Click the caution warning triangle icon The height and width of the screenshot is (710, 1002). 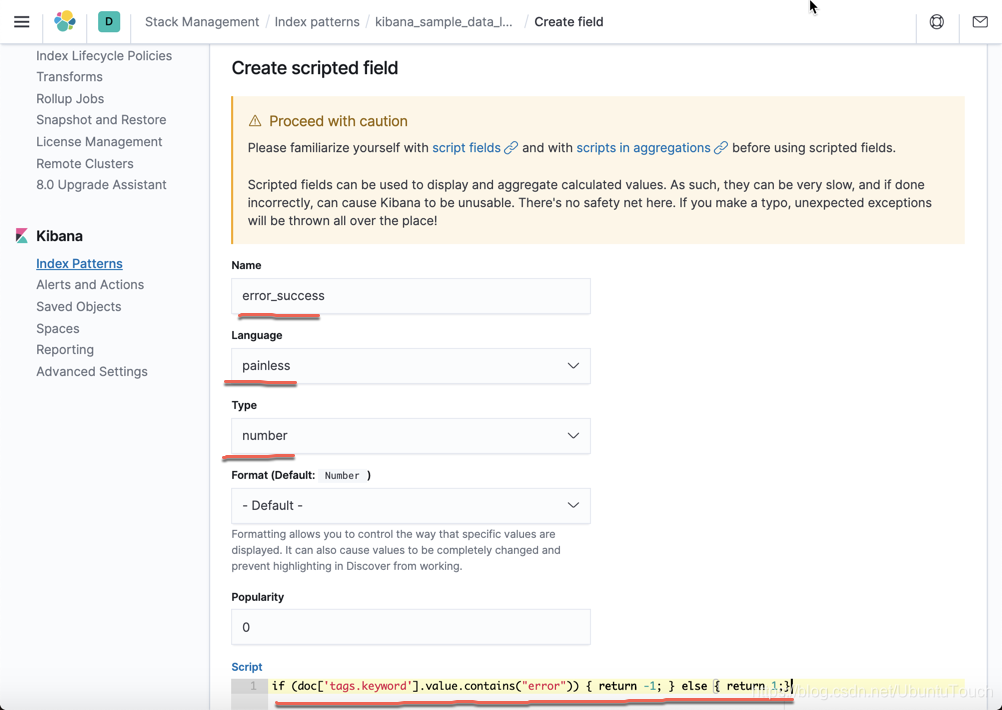point(255,121)
